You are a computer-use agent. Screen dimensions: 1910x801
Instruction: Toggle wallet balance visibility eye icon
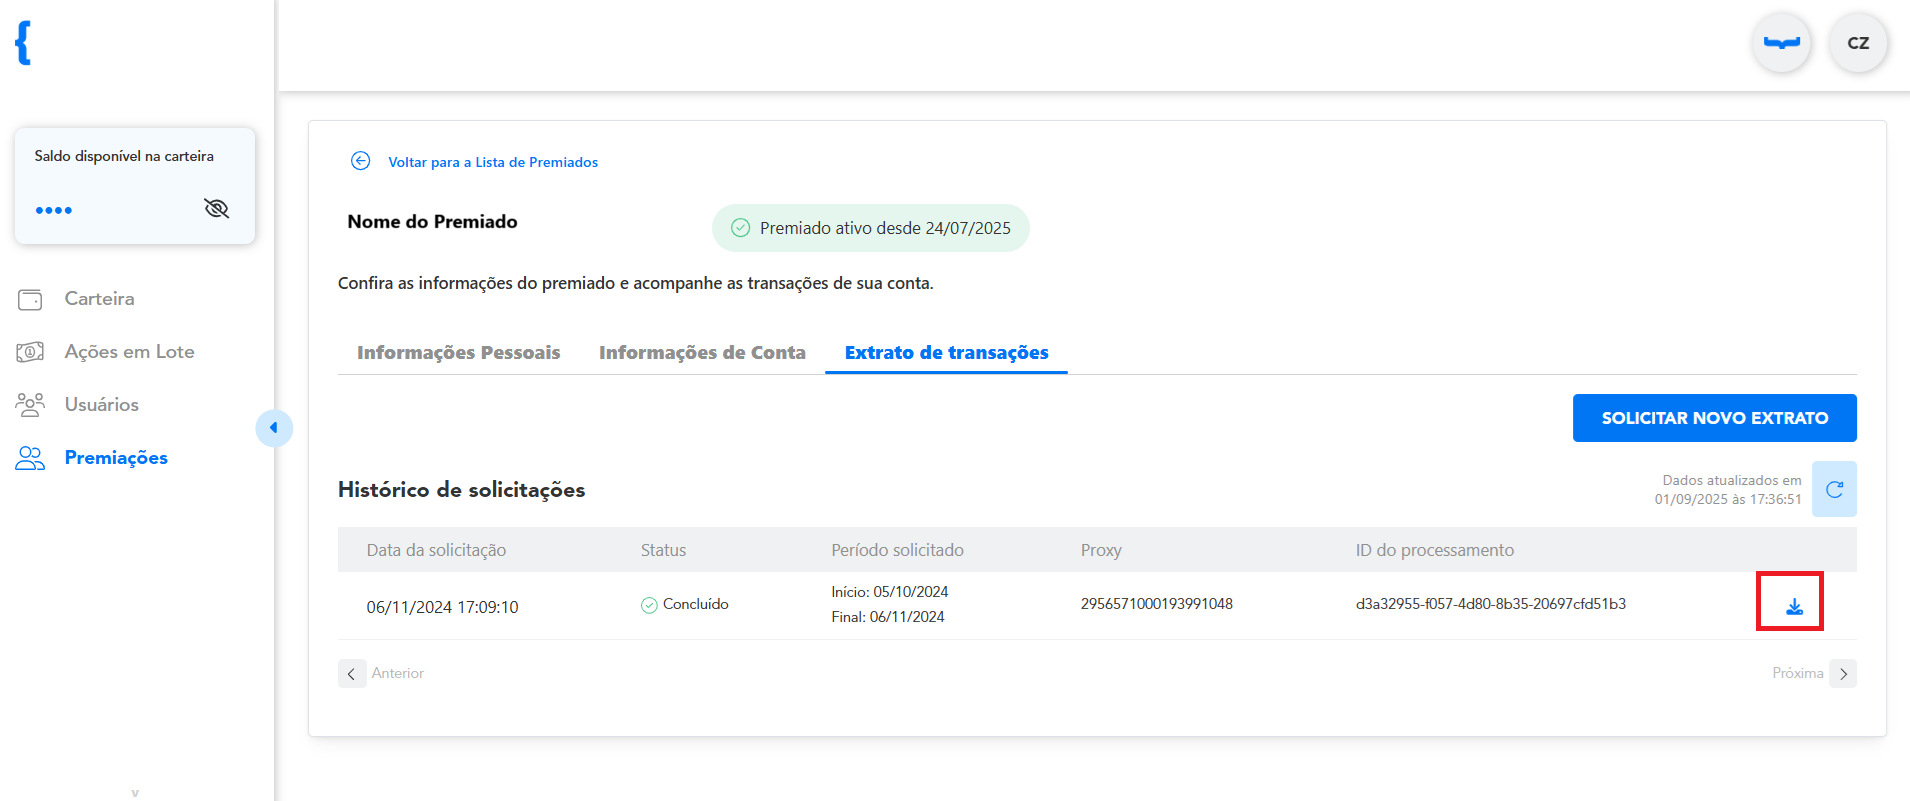tap(216, 208)
